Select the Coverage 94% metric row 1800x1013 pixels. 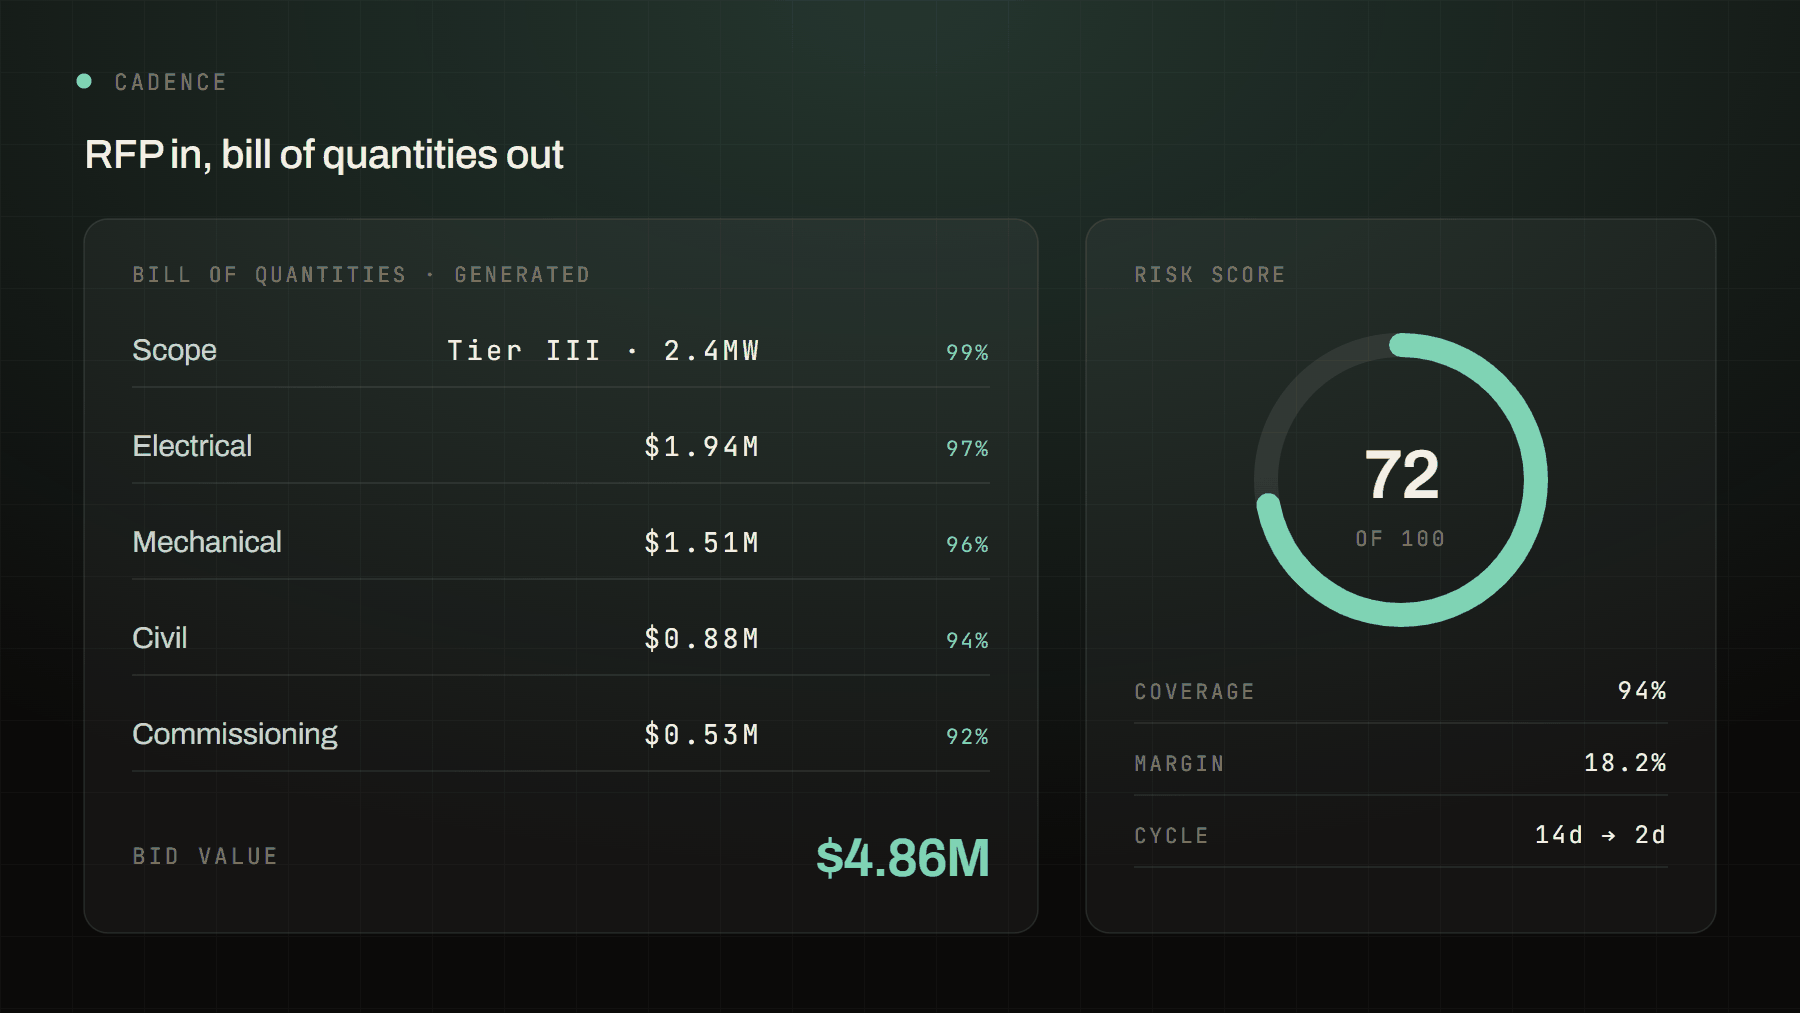click(1401, 691)
